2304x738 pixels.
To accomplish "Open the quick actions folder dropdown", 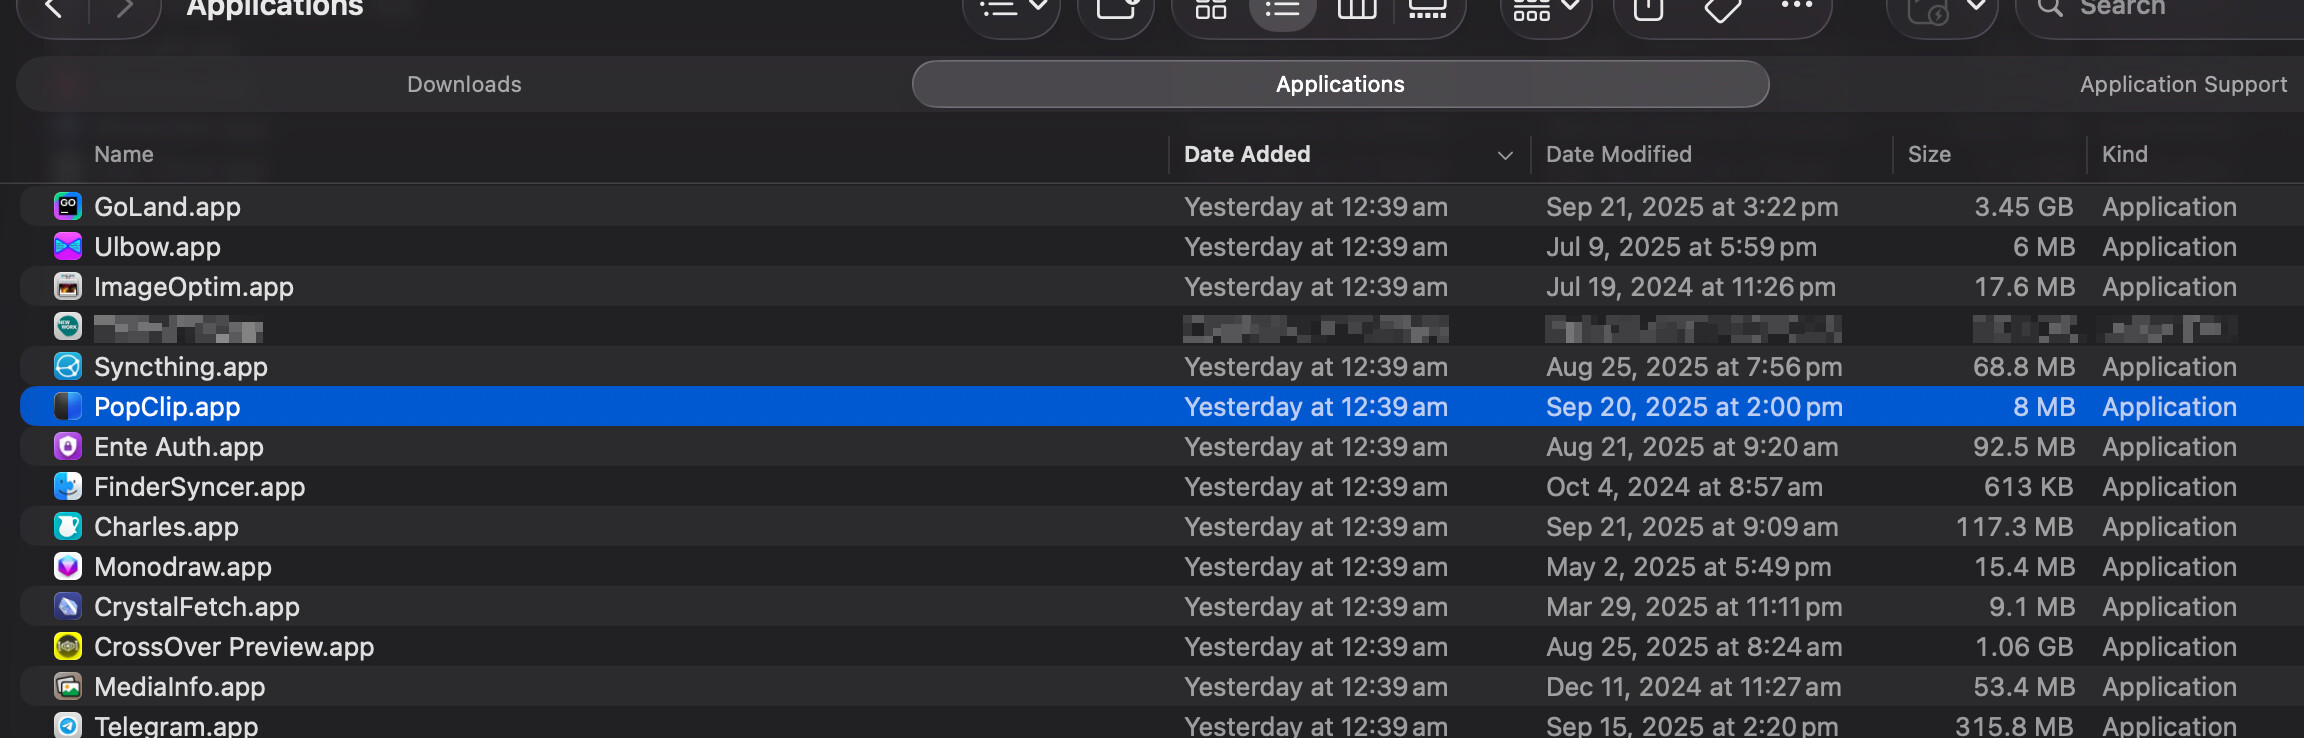I will click(x=1942, y=12).
